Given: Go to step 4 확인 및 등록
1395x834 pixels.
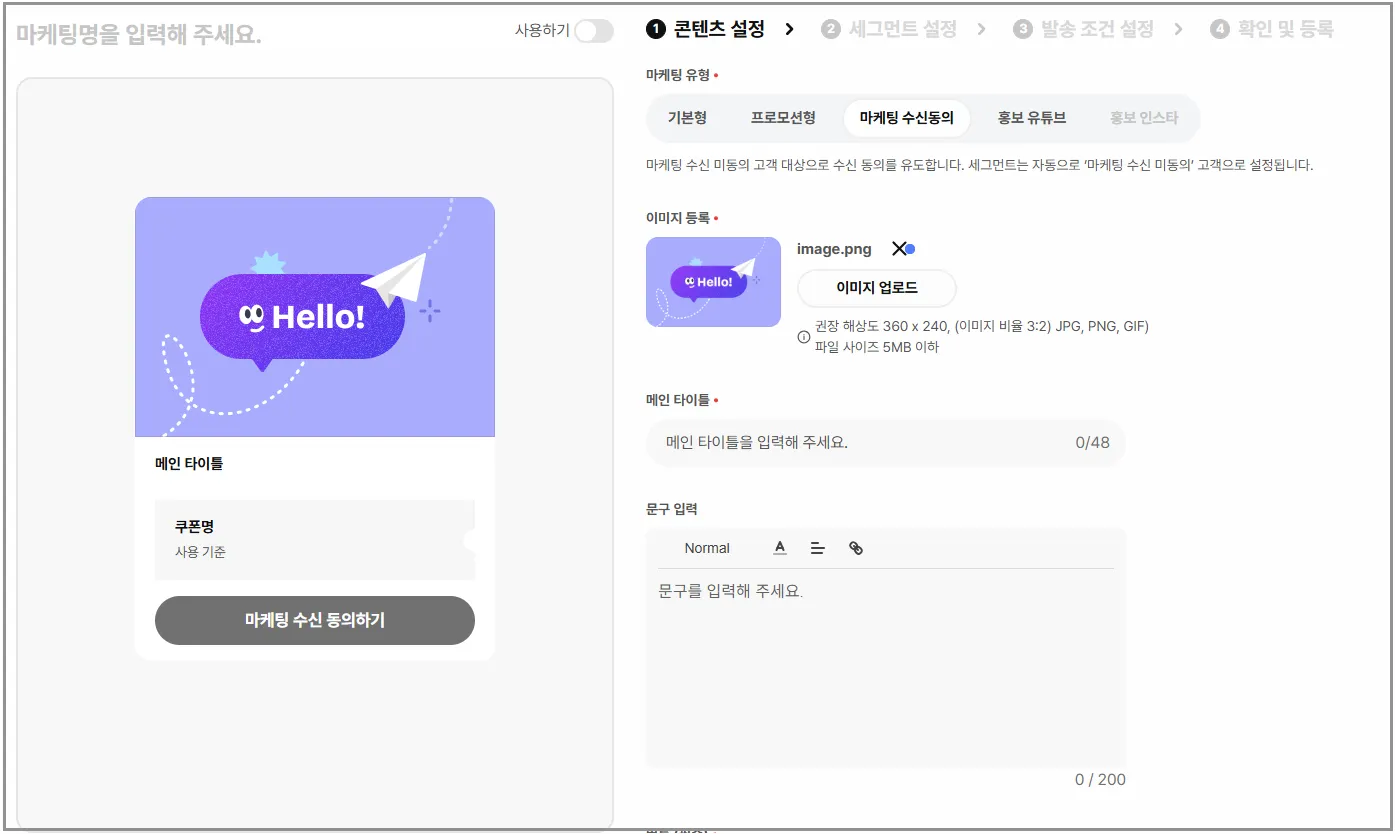Looking at the screenshot, I should click(x=1272, y=29).
